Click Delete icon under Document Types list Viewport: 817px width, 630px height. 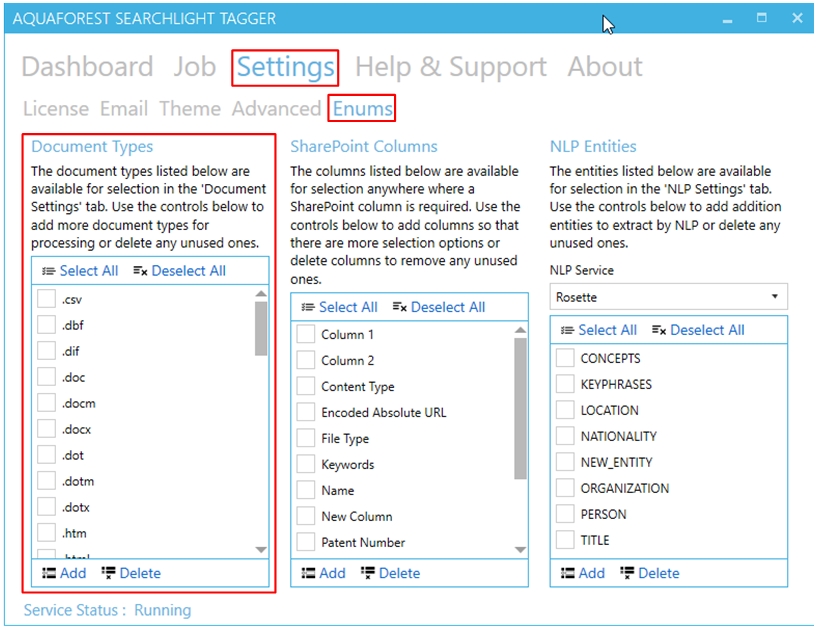[109, 573]
